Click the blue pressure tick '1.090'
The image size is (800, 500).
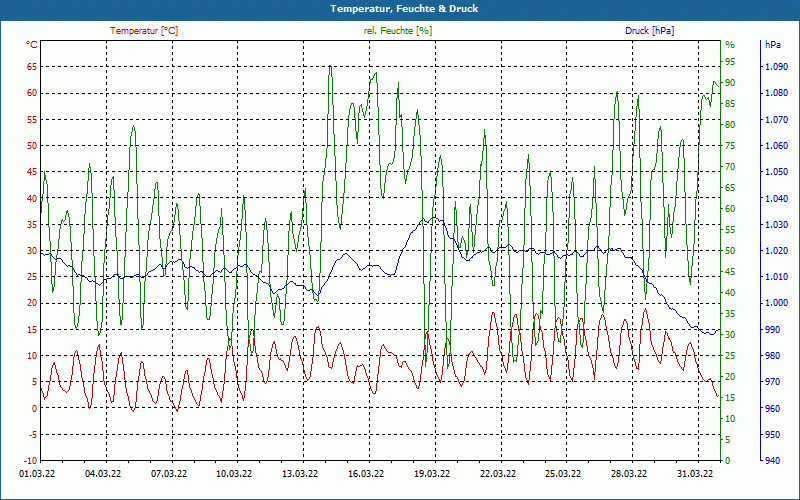pos(776,66)
